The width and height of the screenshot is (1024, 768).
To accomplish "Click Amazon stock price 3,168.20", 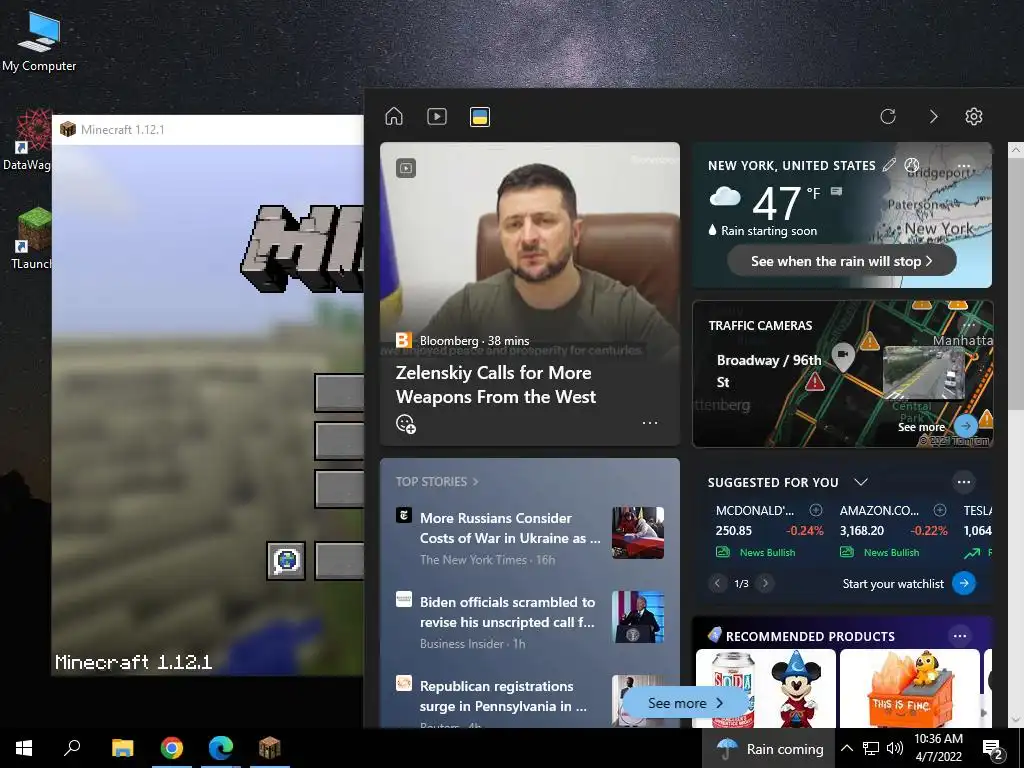I will [x=861, y=530].
